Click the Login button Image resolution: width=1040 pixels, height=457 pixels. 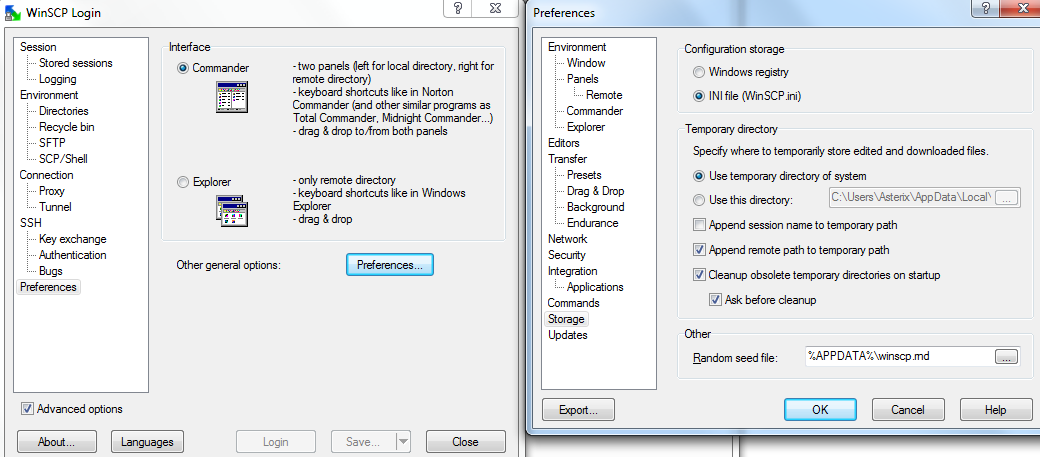[275, 442]
